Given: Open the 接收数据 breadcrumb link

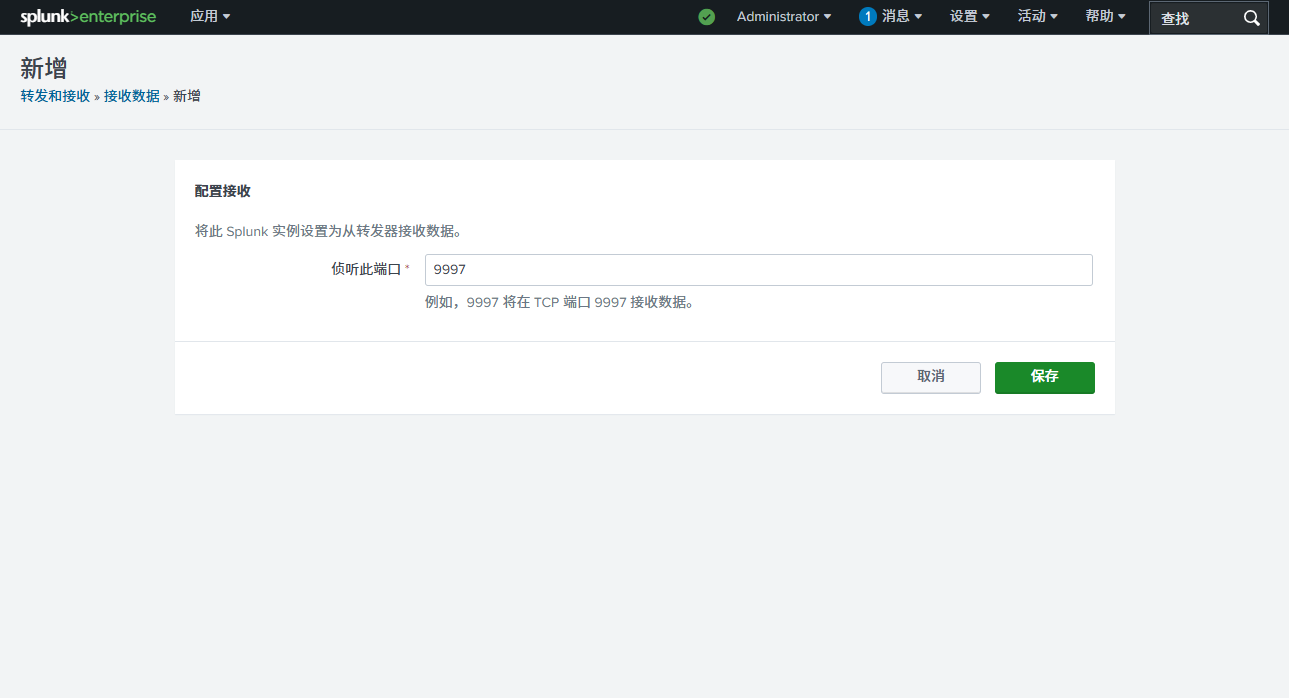Looking at the screenshot, I should pos(132,95).
